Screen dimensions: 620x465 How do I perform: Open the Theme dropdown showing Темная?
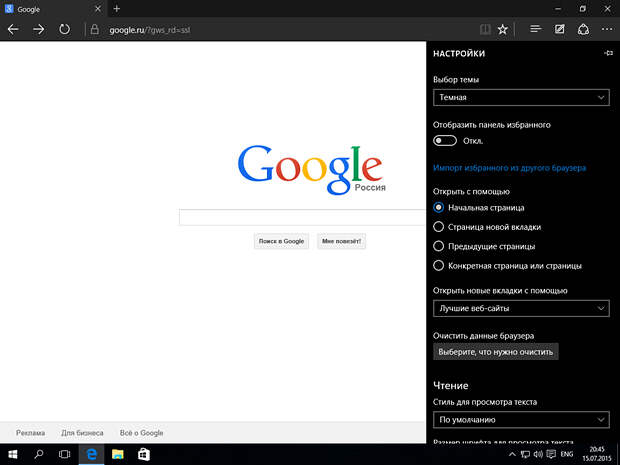click(x=521, y=97)
